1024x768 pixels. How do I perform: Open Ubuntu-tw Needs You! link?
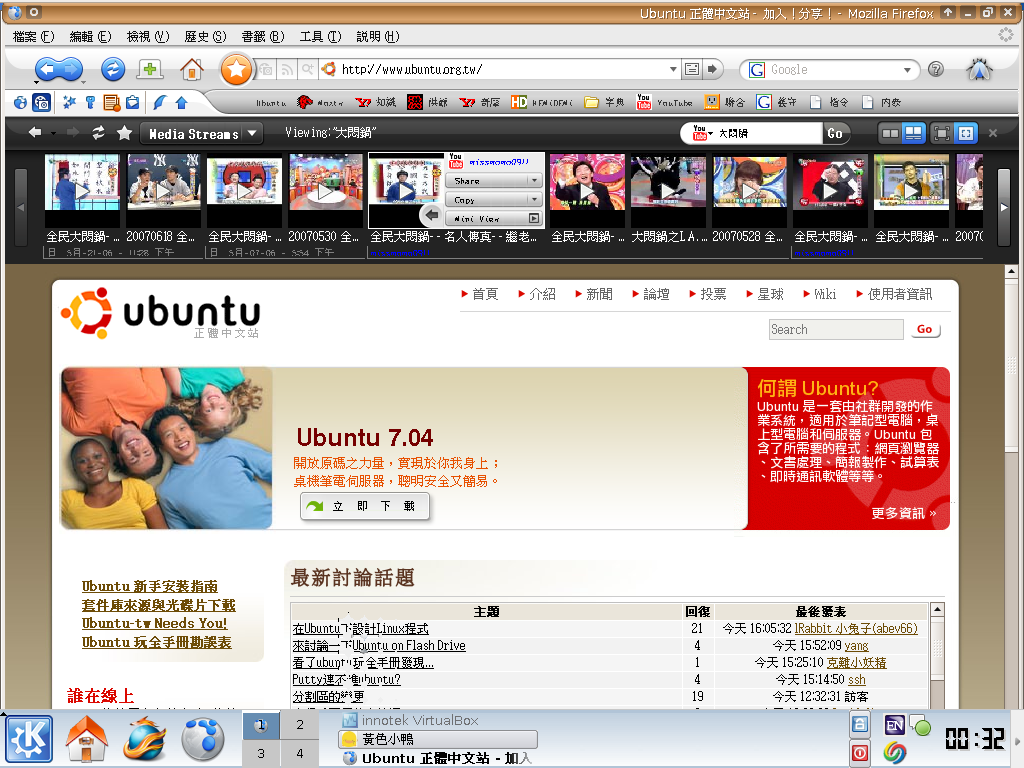tap(154, 624)
